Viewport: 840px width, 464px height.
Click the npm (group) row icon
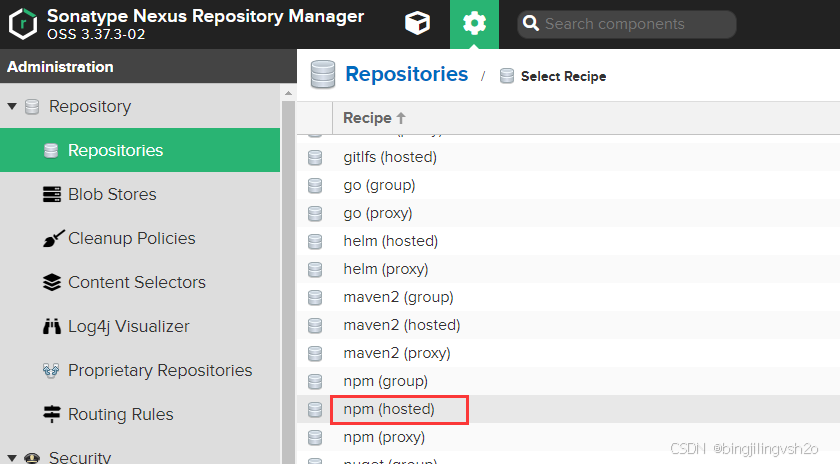click(315, 381)
